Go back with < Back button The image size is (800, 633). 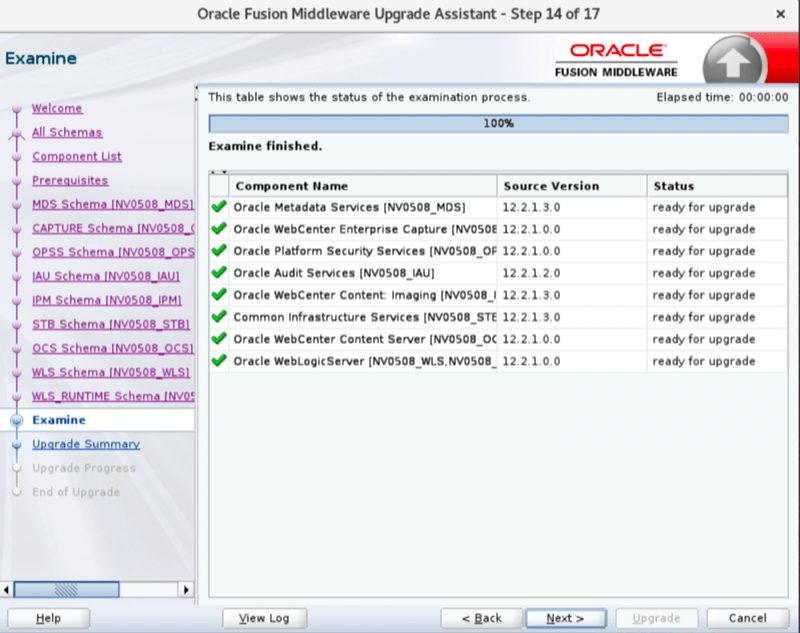tap(482, 618)
